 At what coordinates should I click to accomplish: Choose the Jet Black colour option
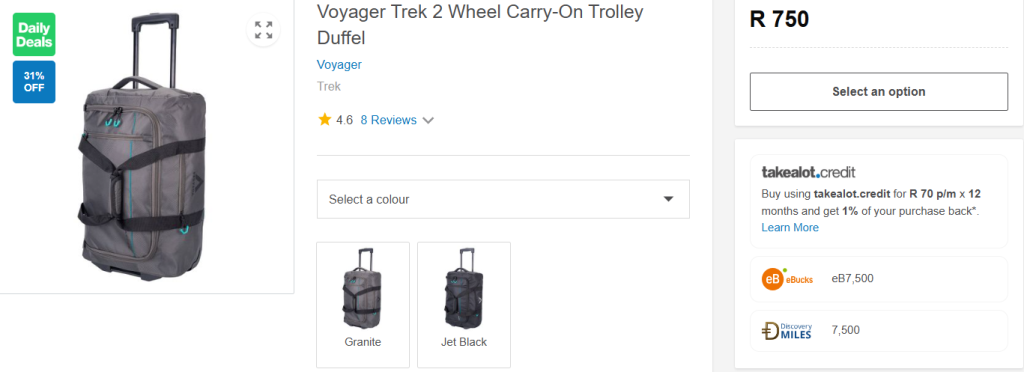pyautogui.click(x=464, y=305)
